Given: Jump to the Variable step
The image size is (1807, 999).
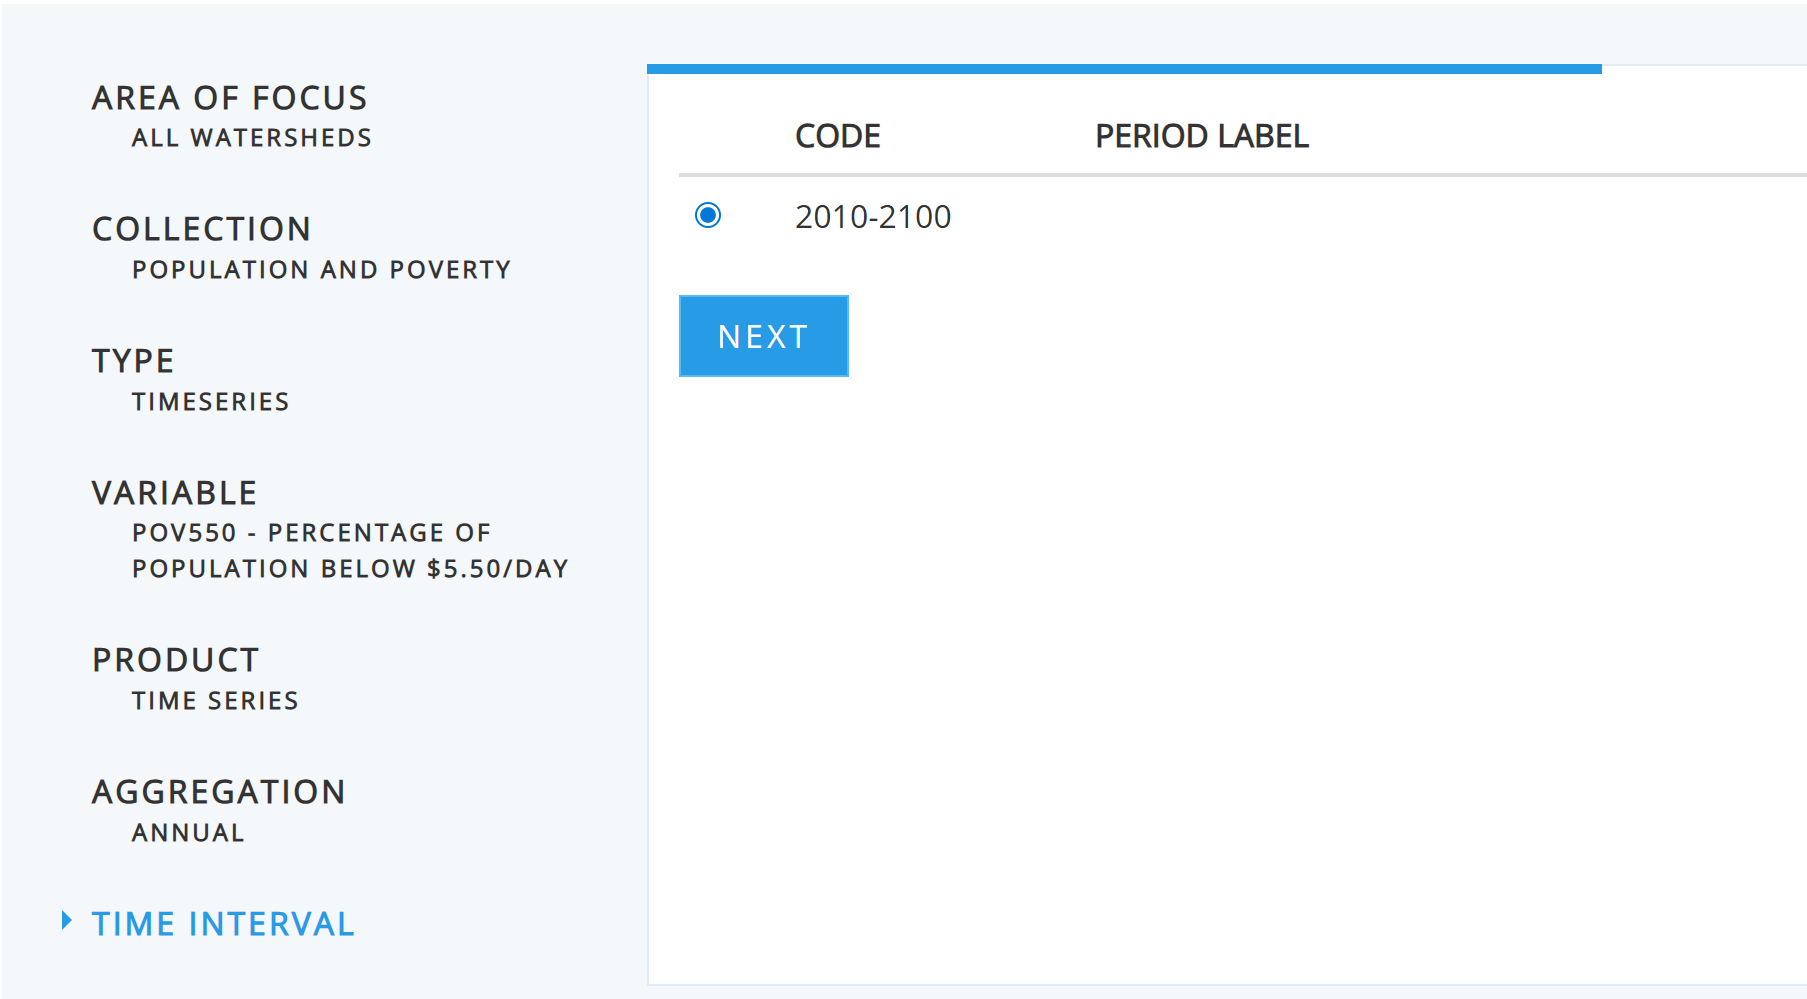Looking at the screenshot, I should click(x=174, y=493).
